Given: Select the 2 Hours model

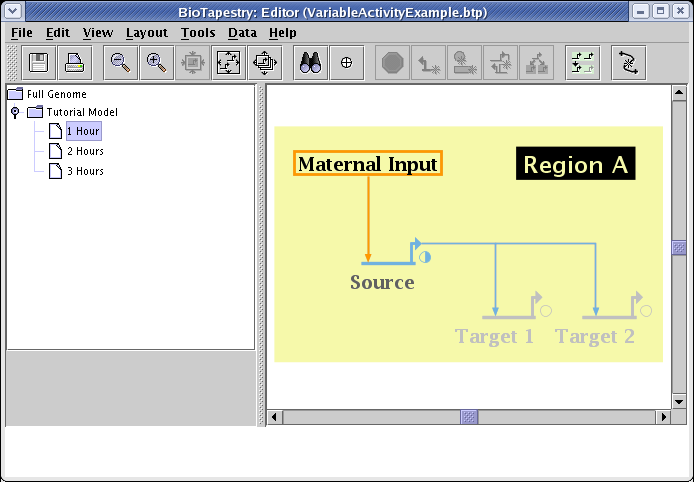Looking at the screenshot, I should pos(84,151).
